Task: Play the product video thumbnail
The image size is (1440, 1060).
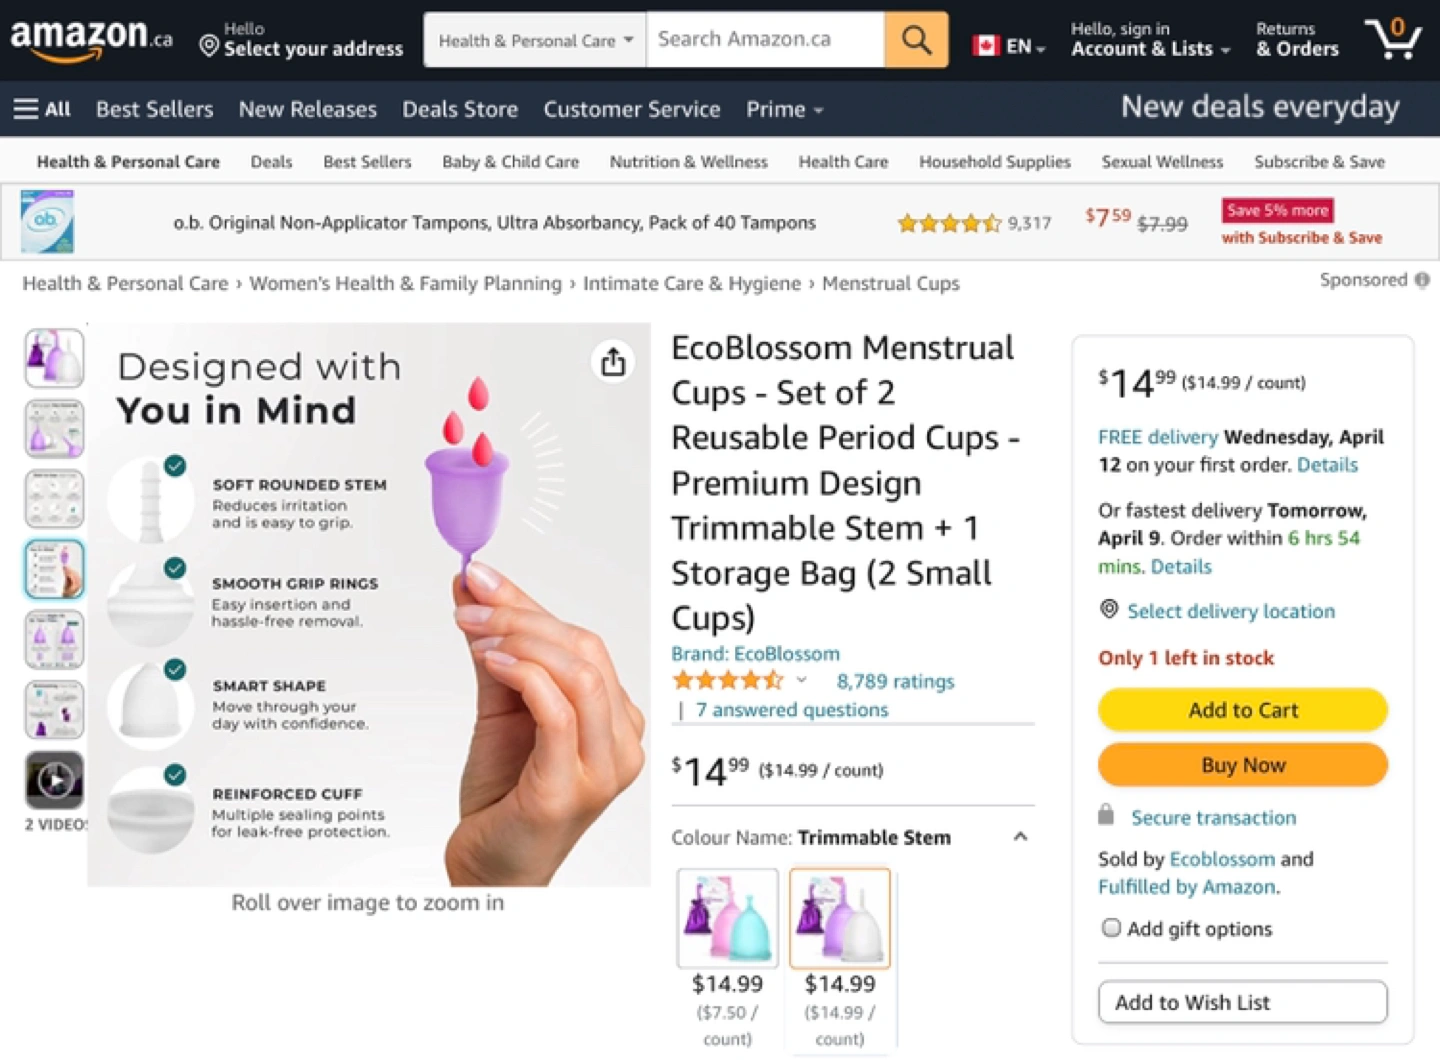Action: tap(54, 779)
